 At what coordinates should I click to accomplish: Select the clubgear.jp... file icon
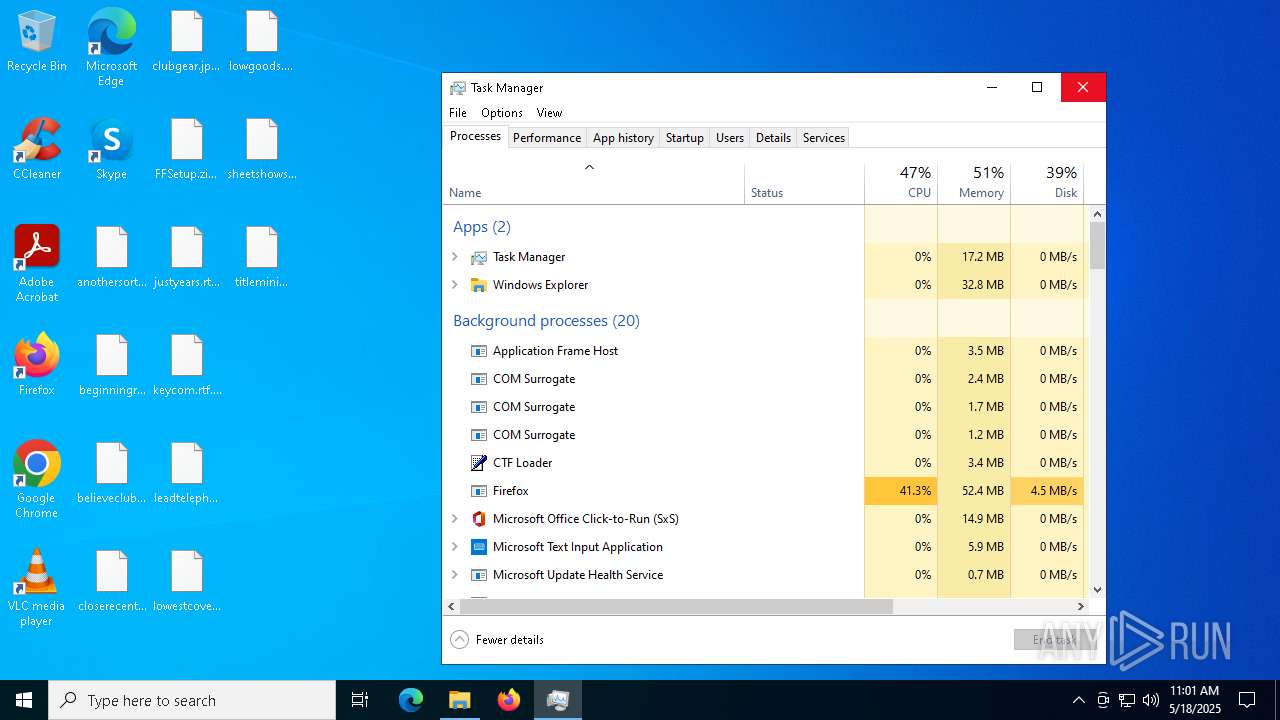pyautogui.click(x=186, y=42)
